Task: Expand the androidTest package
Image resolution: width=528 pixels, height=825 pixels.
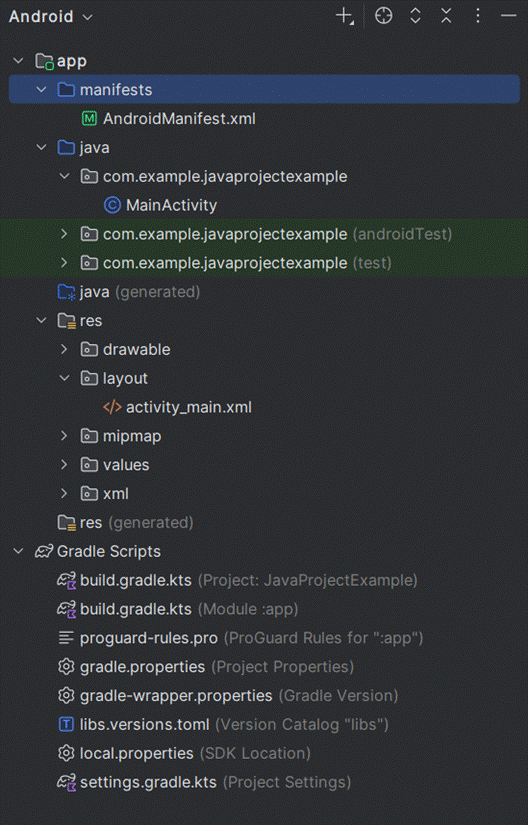Action: 64,234
